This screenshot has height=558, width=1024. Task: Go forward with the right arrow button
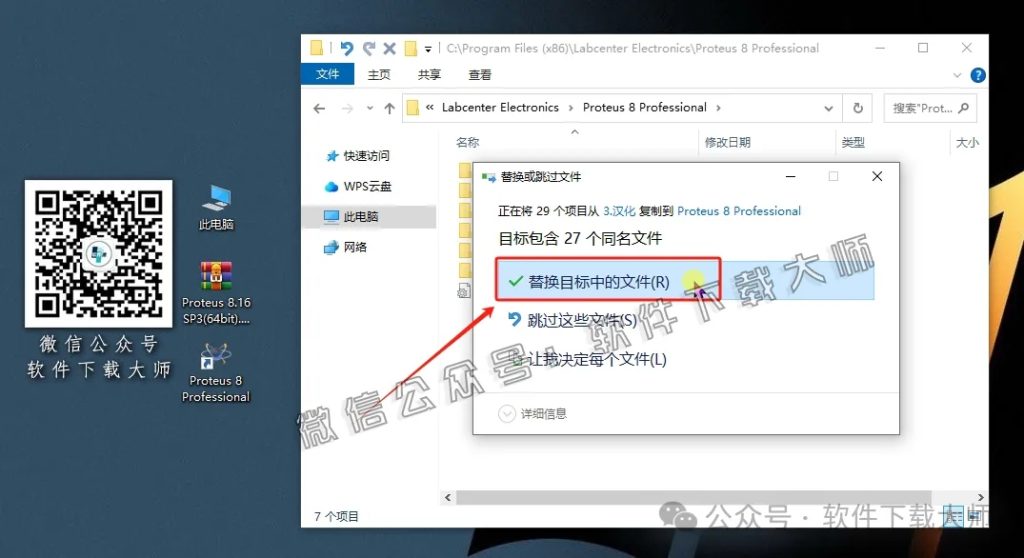click(x=347, y=108)
